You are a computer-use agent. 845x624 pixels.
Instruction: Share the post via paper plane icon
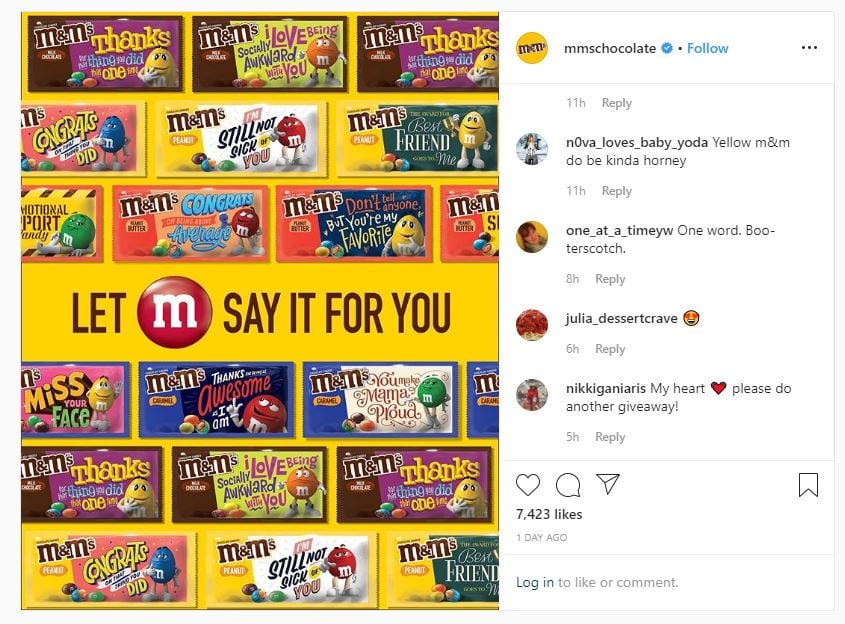608,485
